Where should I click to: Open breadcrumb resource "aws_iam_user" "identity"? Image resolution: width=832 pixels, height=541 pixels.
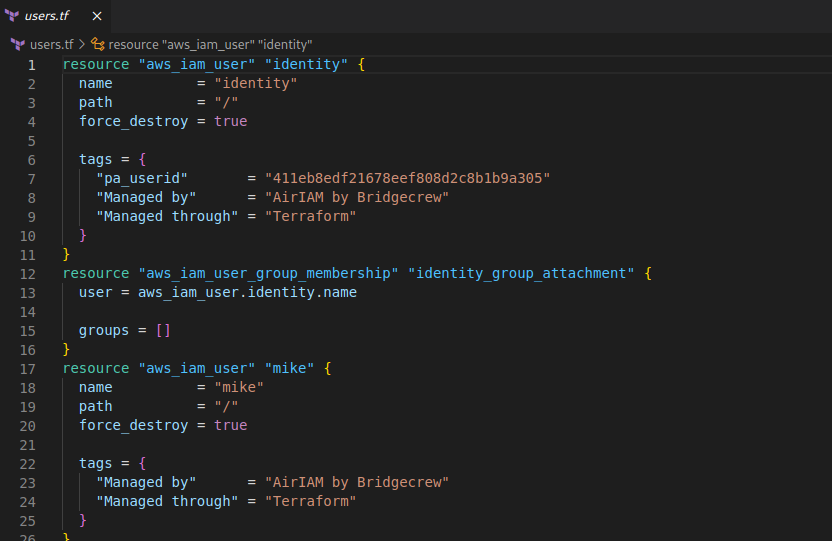pos(210,44)
